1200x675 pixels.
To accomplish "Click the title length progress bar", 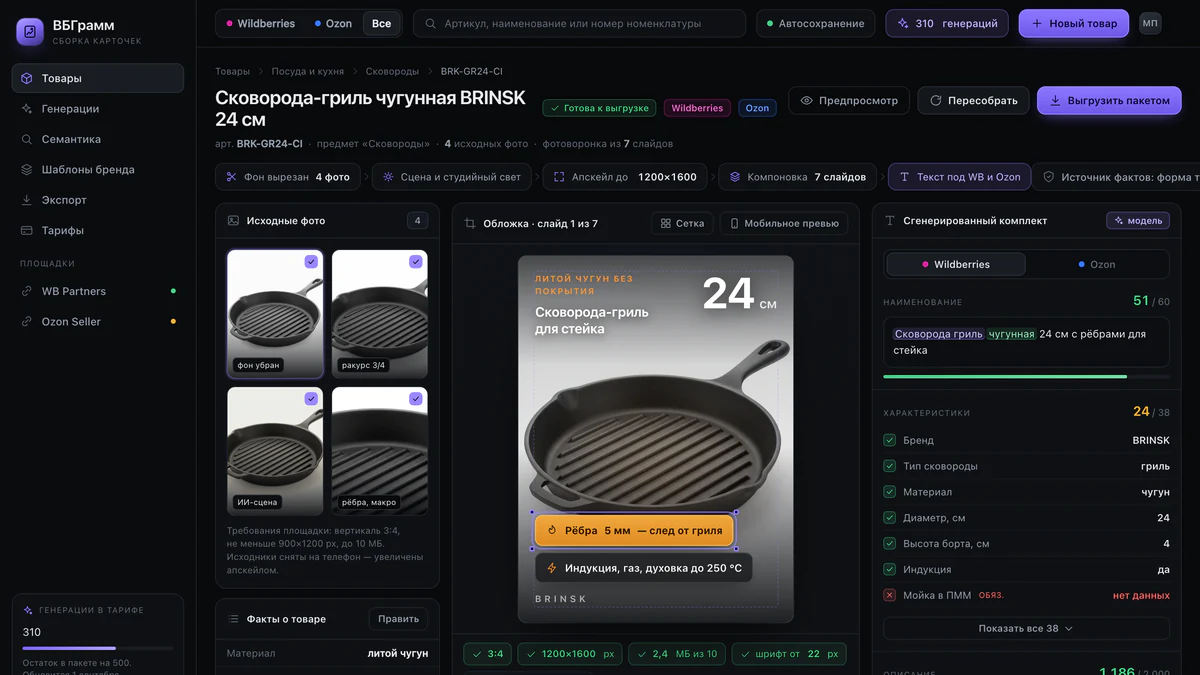I will [1026, 377].
